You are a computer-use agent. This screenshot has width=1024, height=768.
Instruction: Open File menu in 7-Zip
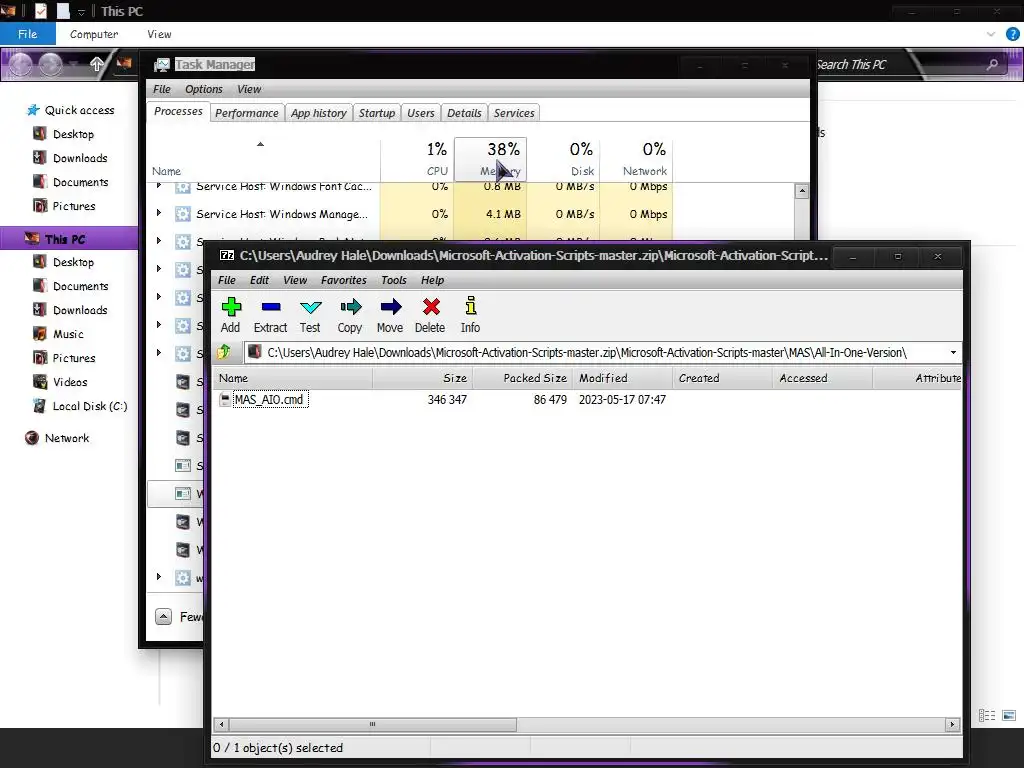(227, 280)
